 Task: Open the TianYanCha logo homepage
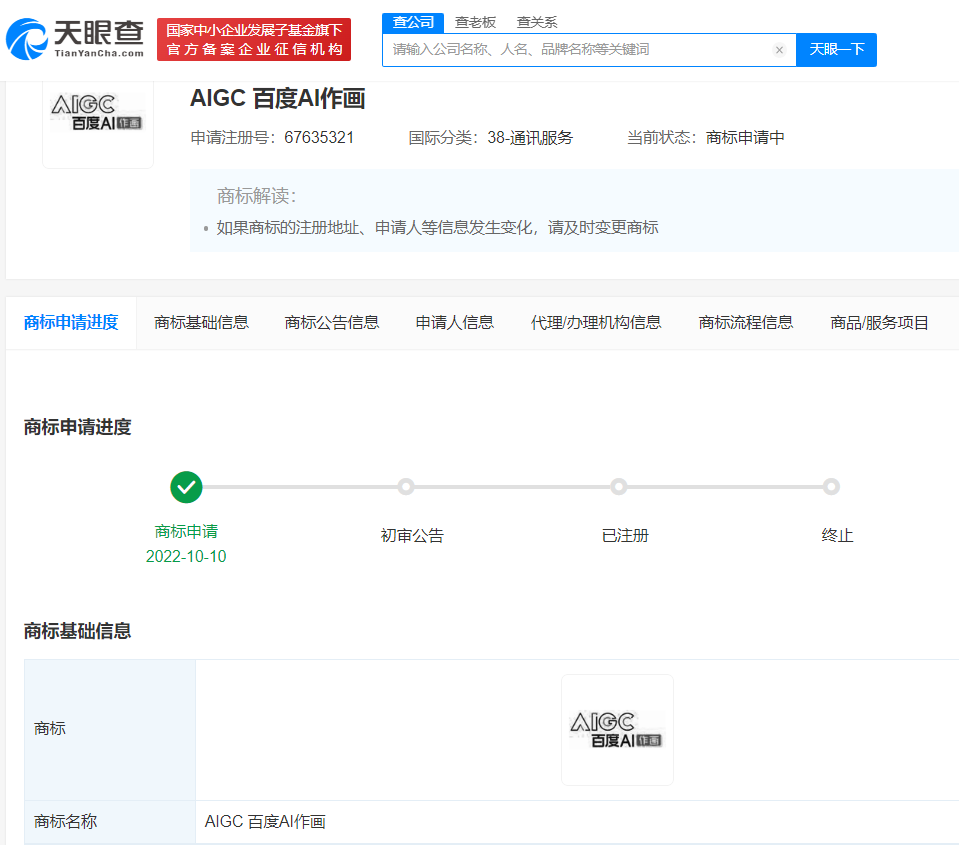75,39
